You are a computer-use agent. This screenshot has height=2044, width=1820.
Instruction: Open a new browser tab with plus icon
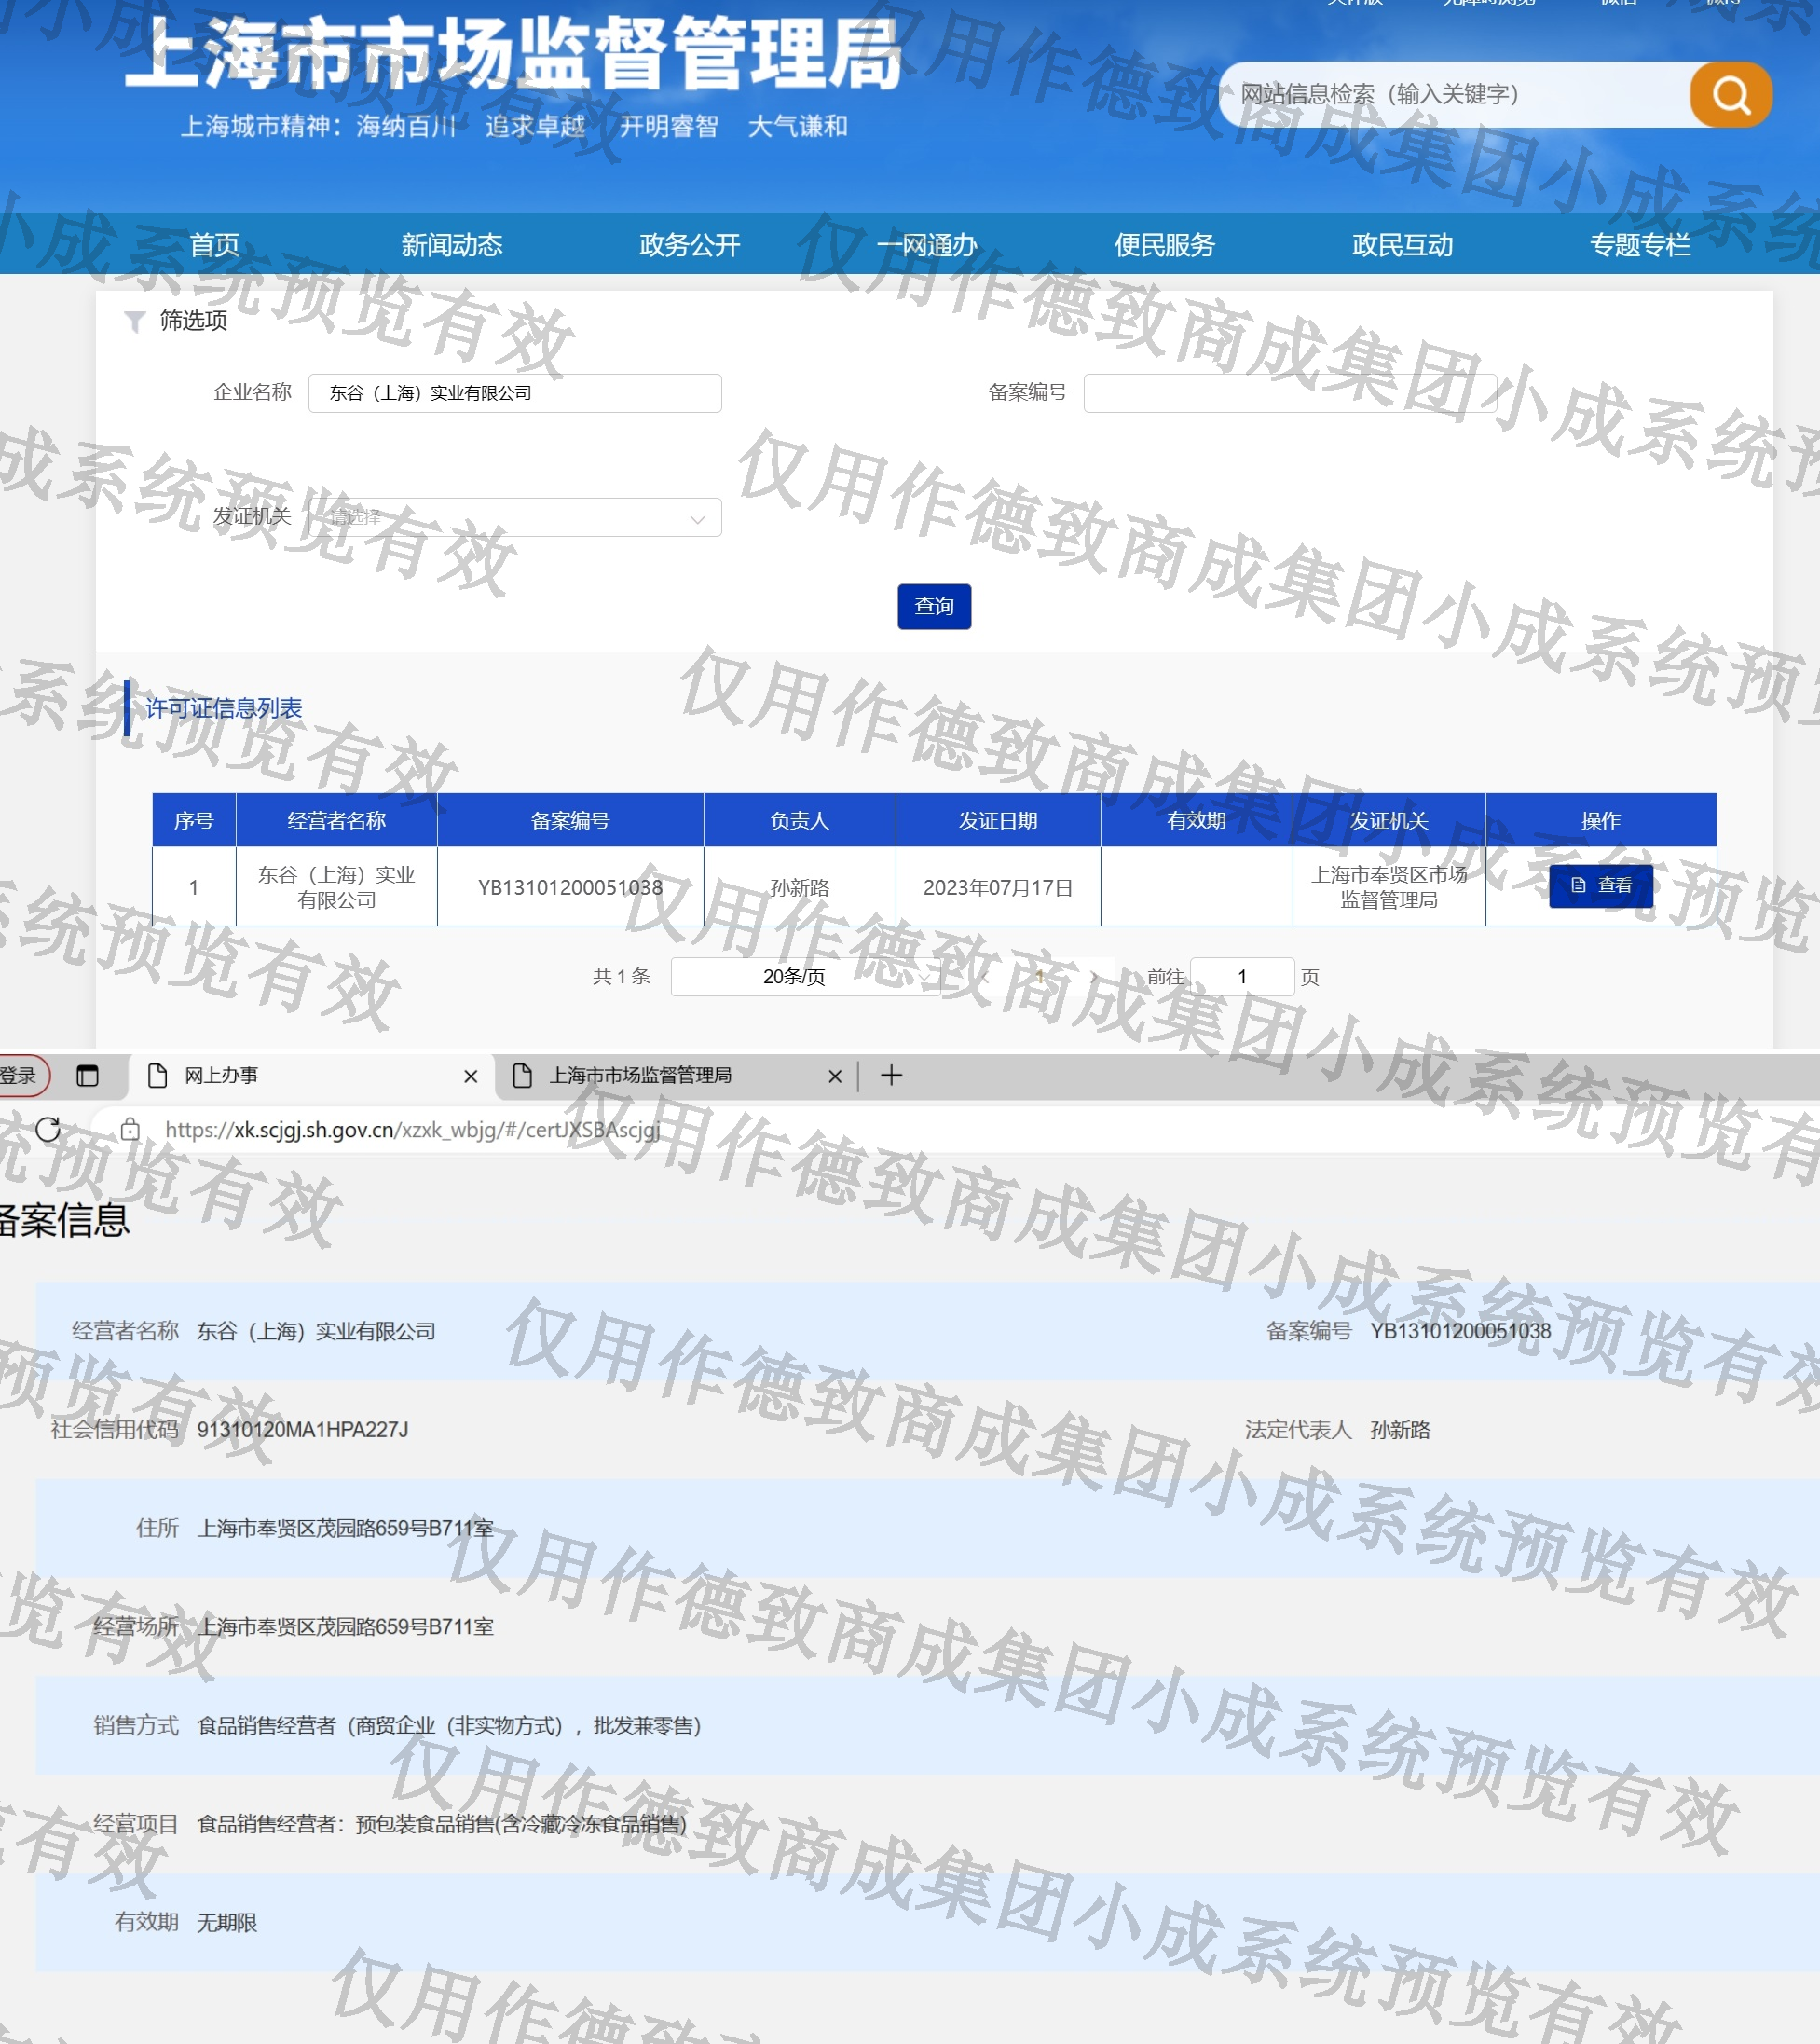(x=891, y=1075)
